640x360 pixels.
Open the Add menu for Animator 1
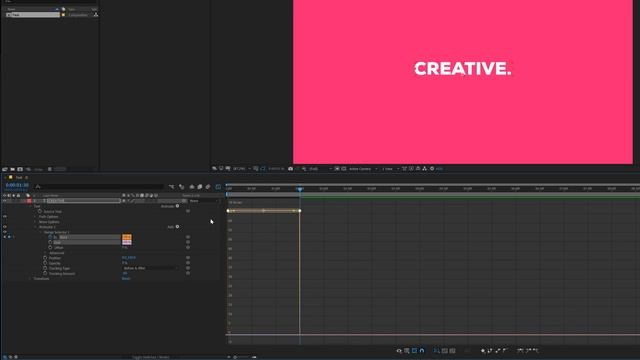177,227
